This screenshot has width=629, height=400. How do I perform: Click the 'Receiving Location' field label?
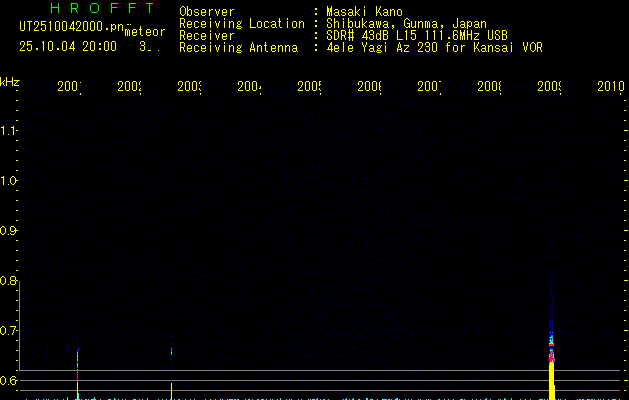[x=241, y=23]
